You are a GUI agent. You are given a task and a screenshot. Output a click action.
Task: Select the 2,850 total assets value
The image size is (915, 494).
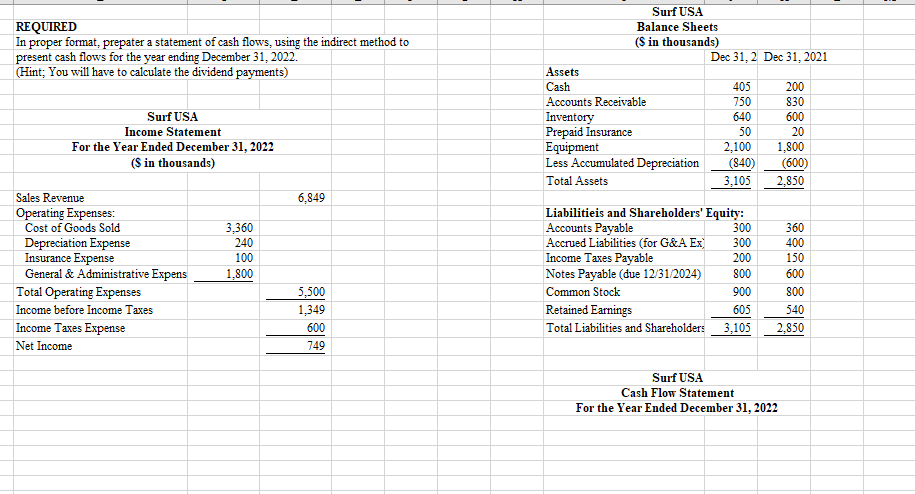click(791, 182)
